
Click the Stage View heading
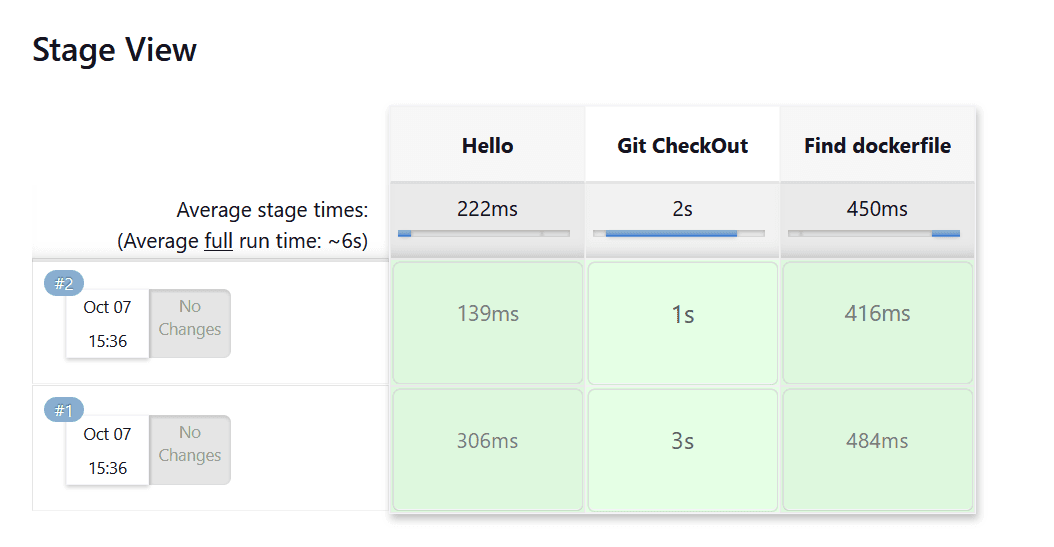click(x=114, y=50)
